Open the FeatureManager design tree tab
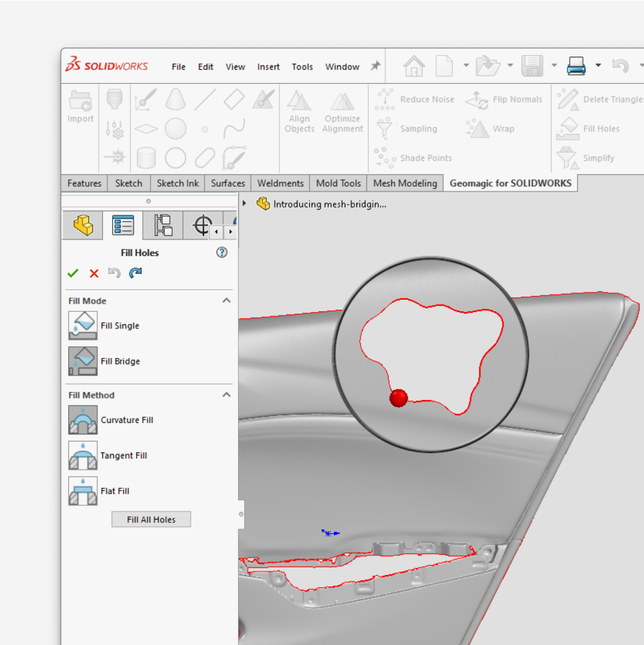Image resolution: width=644 pixels, height=645 pixels. tap(83, 225)
